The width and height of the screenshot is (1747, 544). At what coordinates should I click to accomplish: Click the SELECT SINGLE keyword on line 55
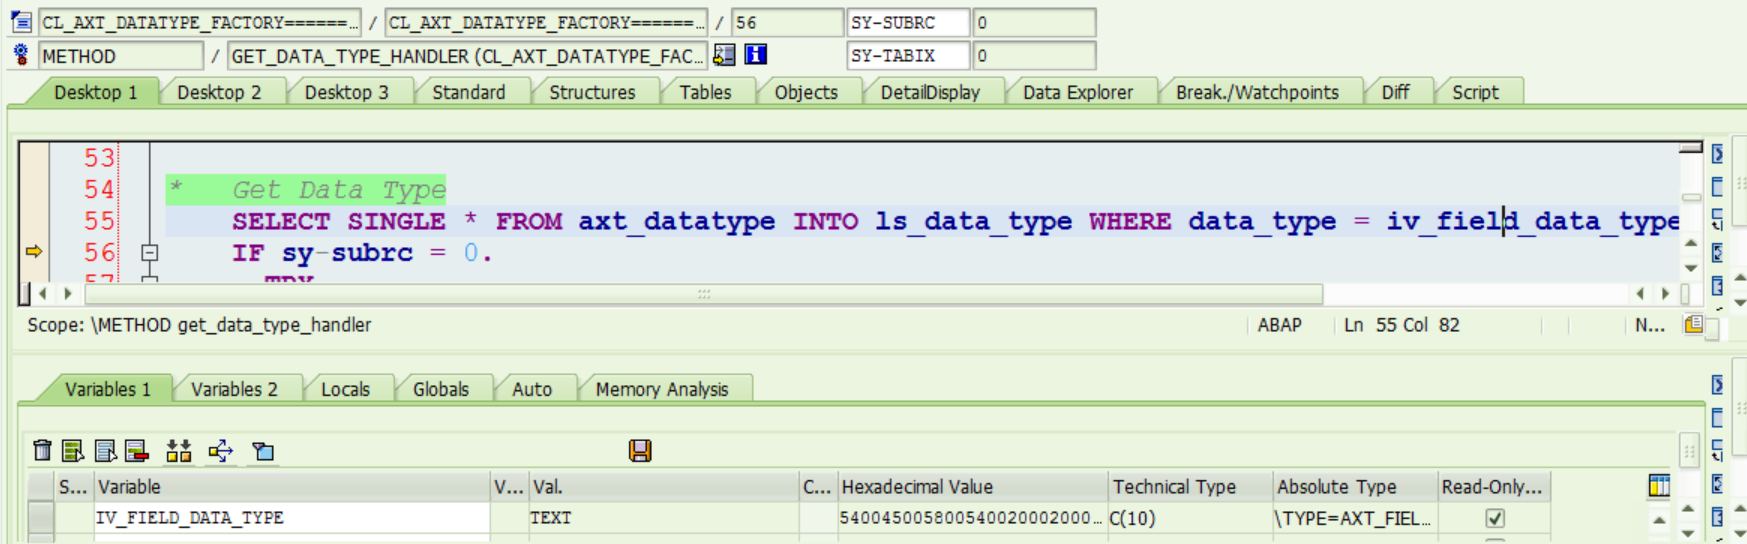tap(339, 221)
